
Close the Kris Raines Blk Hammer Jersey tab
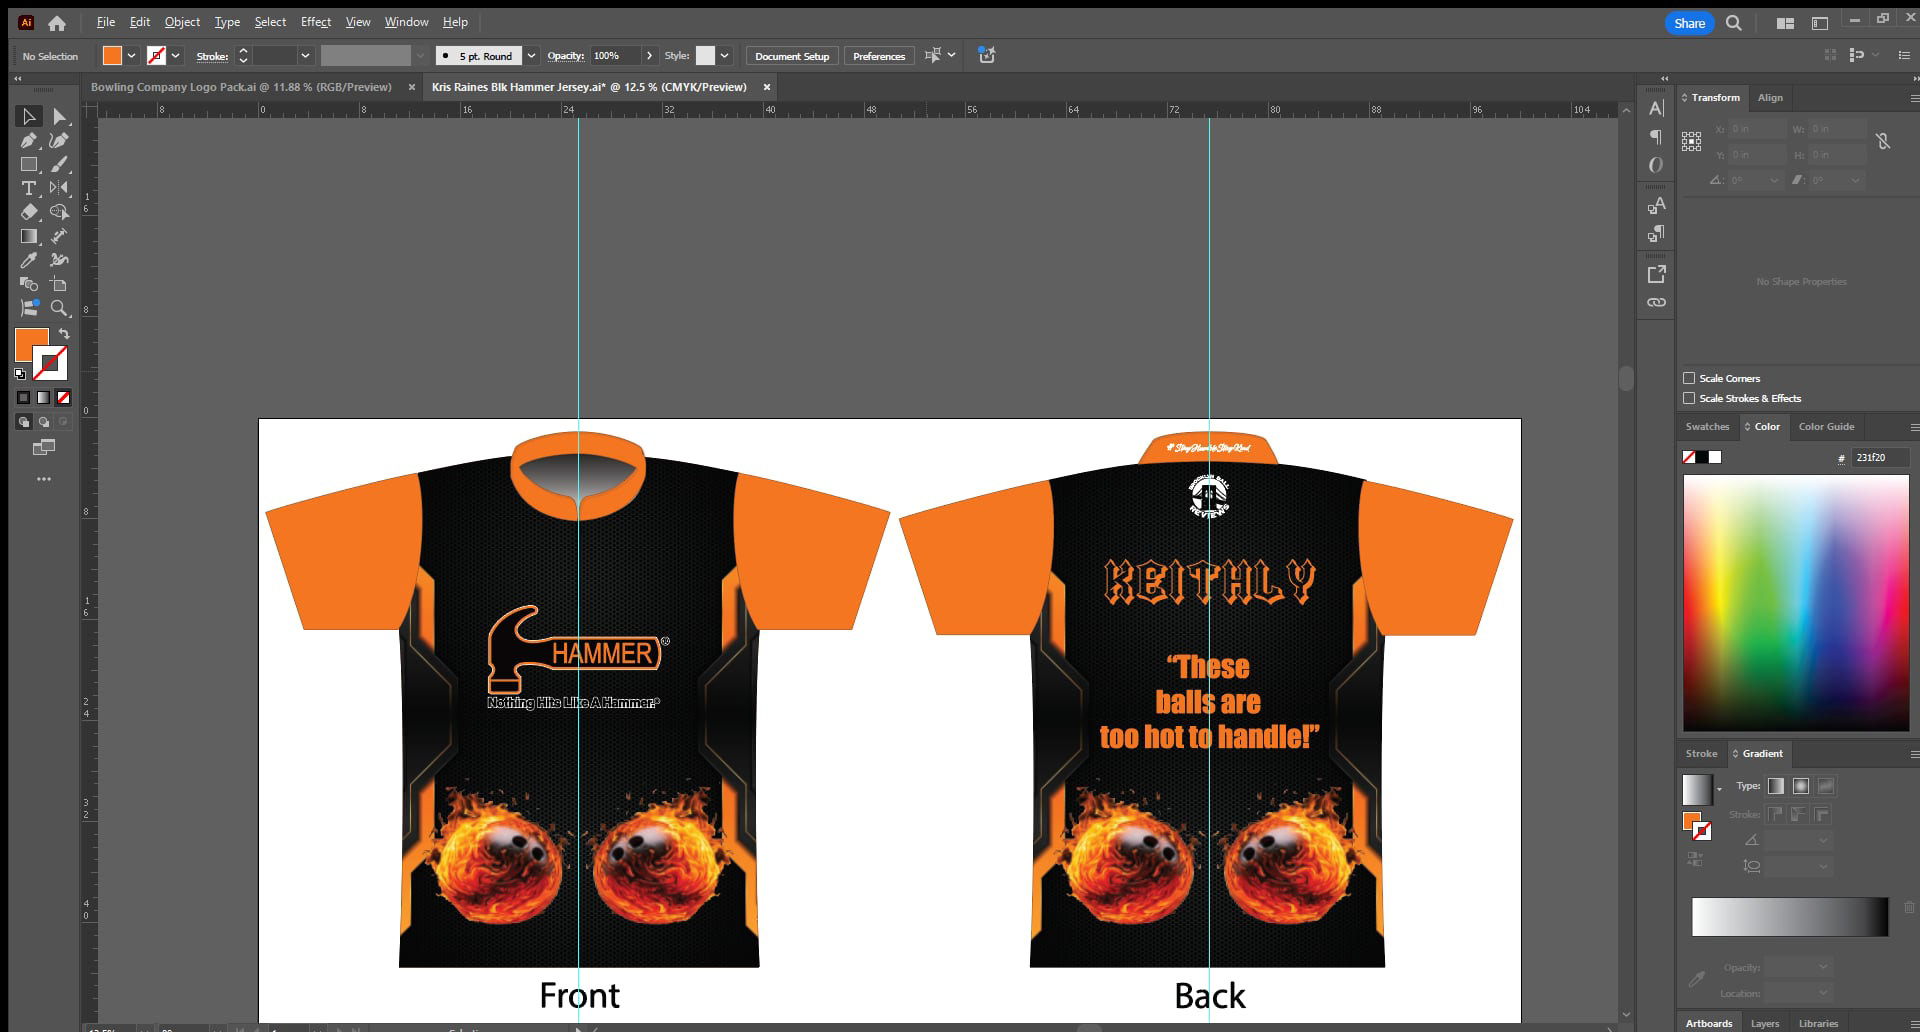(767, 87)
